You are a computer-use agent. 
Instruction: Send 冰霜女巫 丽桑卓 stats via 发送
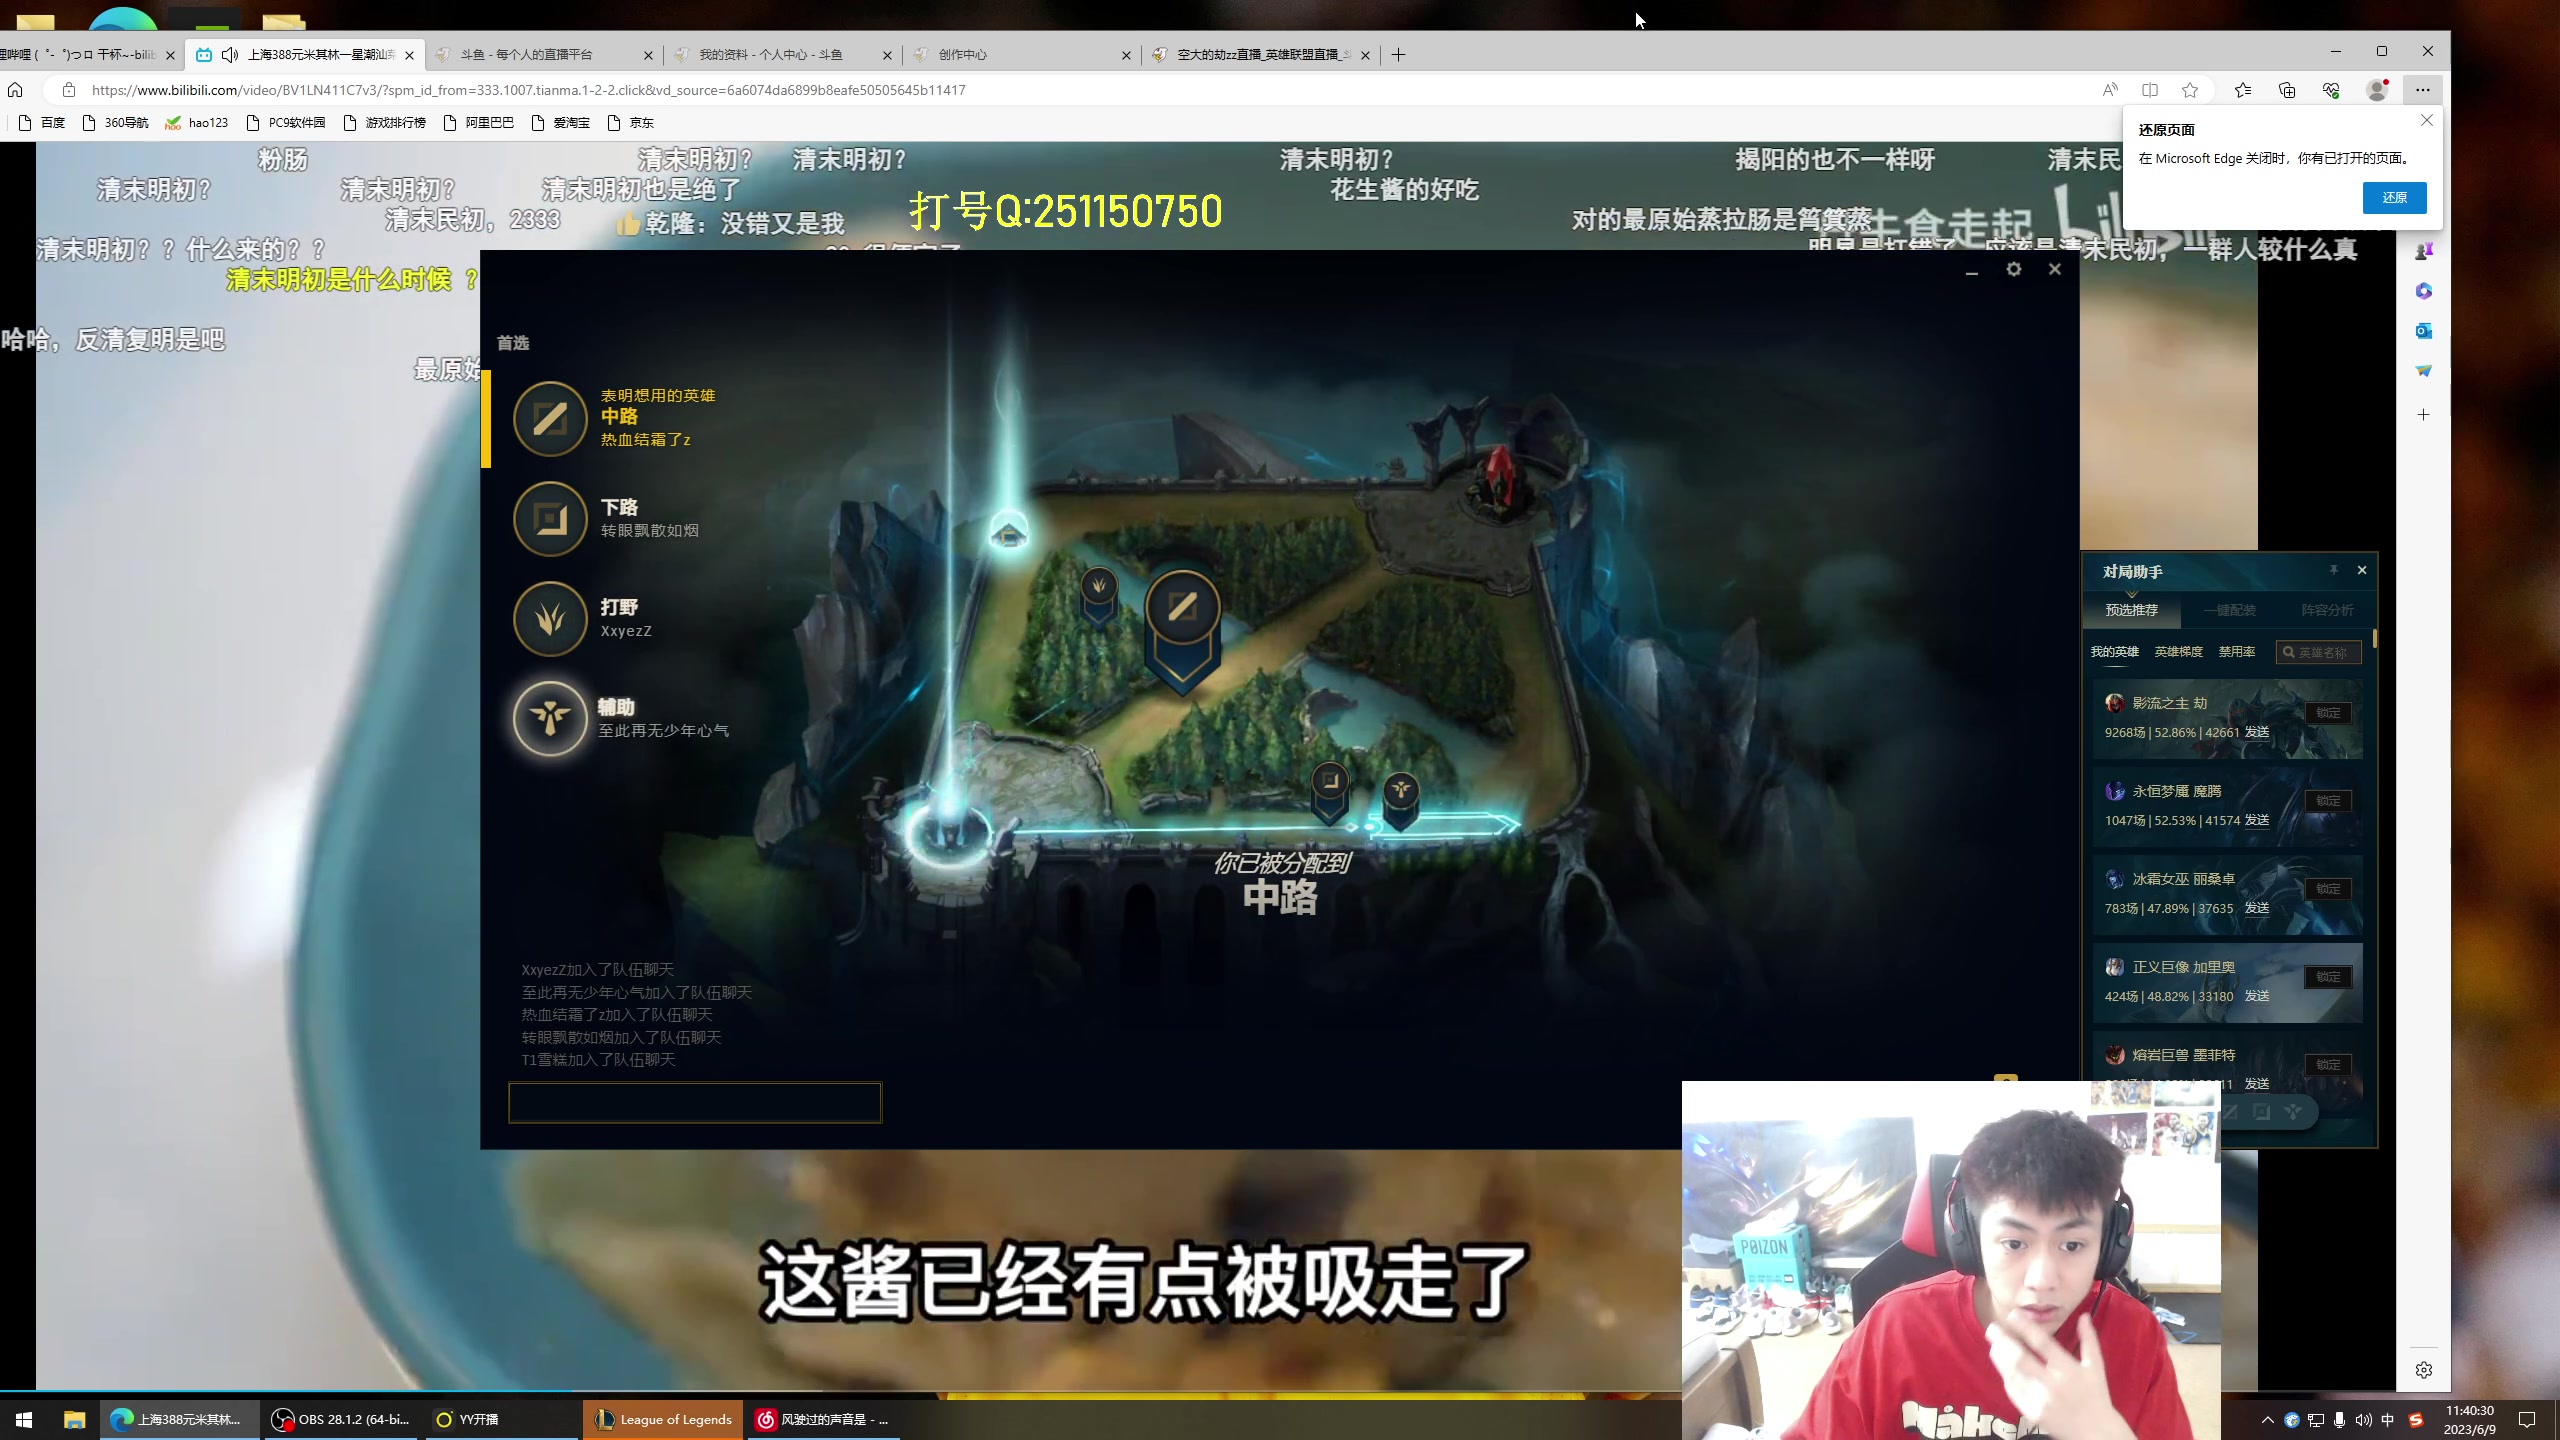(x=2257, y=908)
